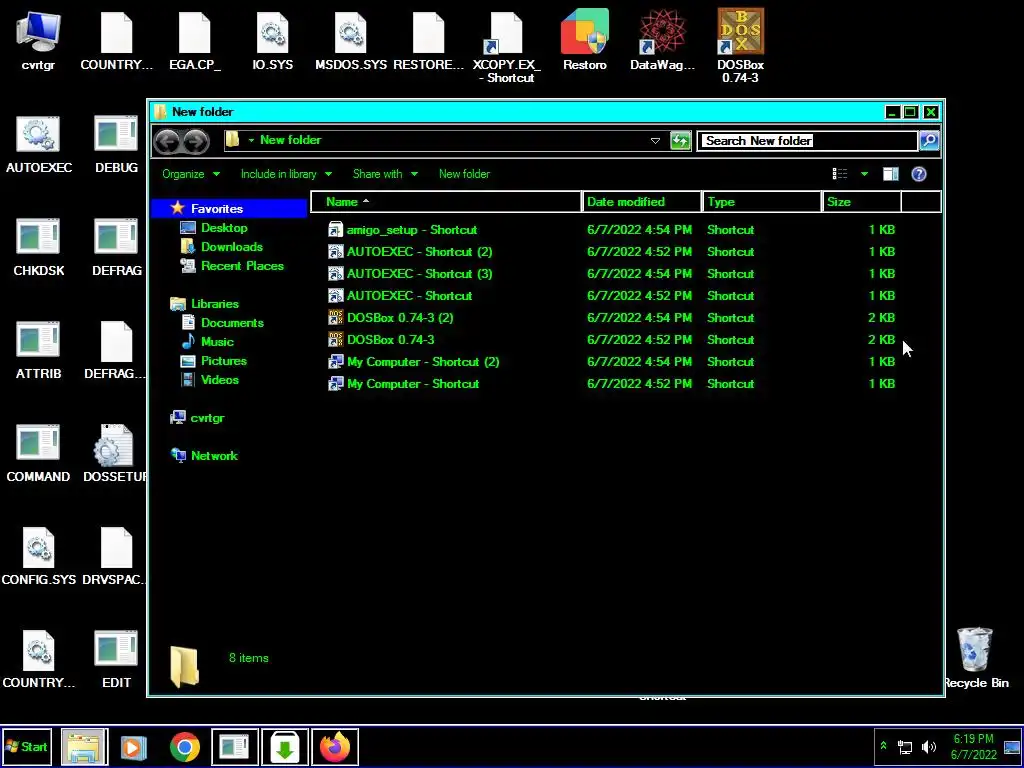This screenshot has height=768, width=1024.
Task: Click New folder toolbar button
Action: coord(464,174)
